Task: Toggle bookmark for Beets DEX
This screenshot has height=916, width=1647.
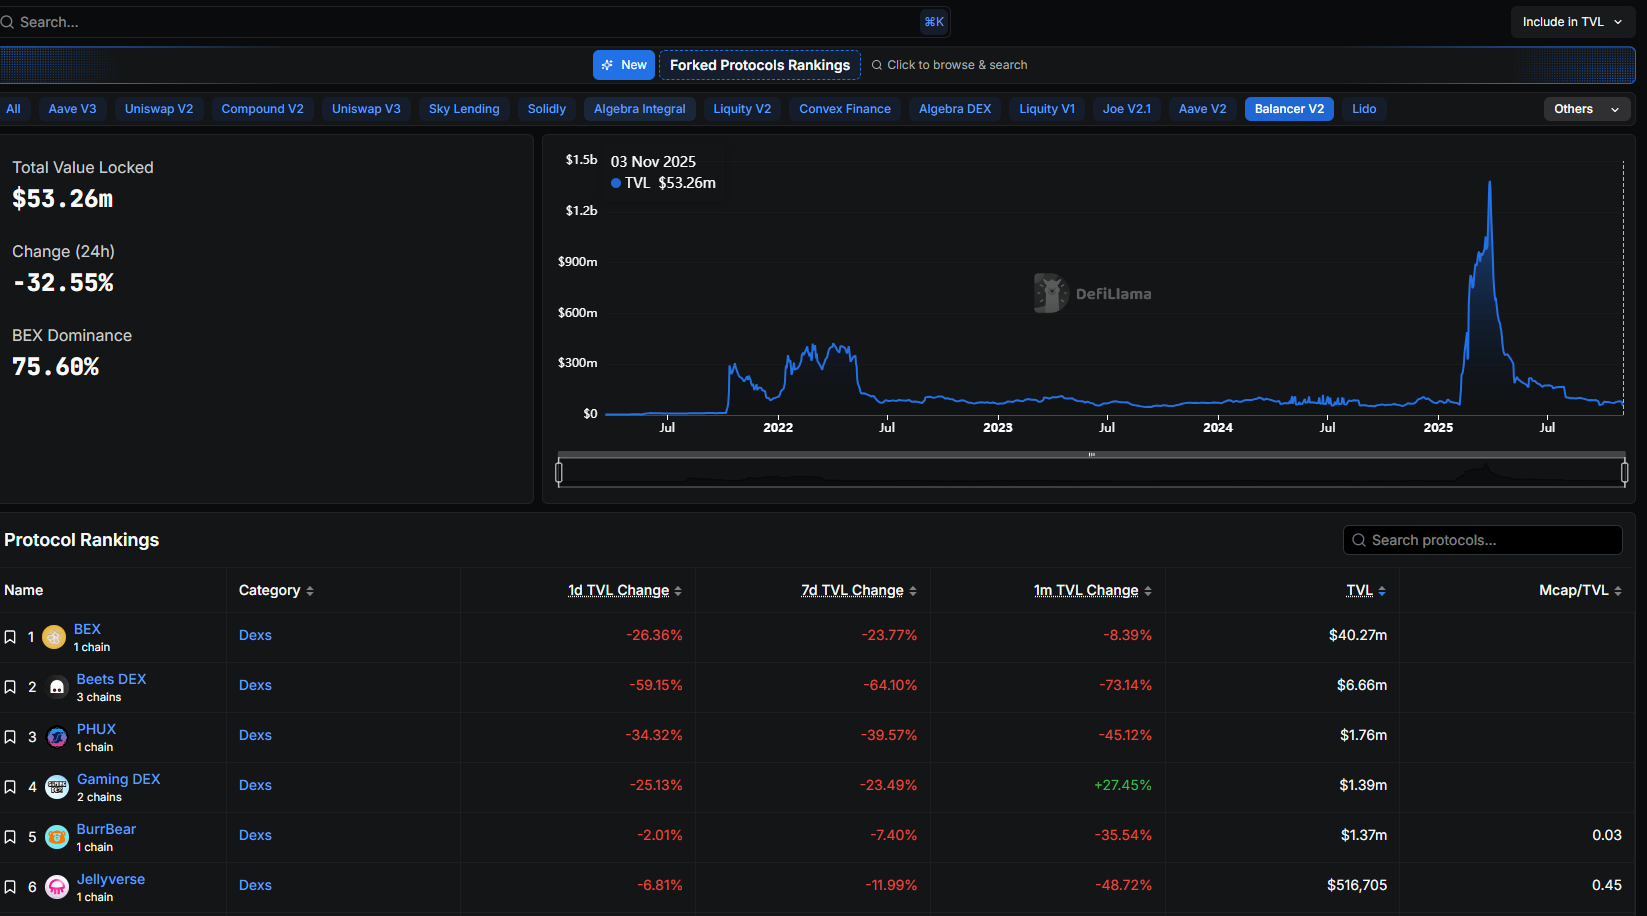Action: (10, 687)
